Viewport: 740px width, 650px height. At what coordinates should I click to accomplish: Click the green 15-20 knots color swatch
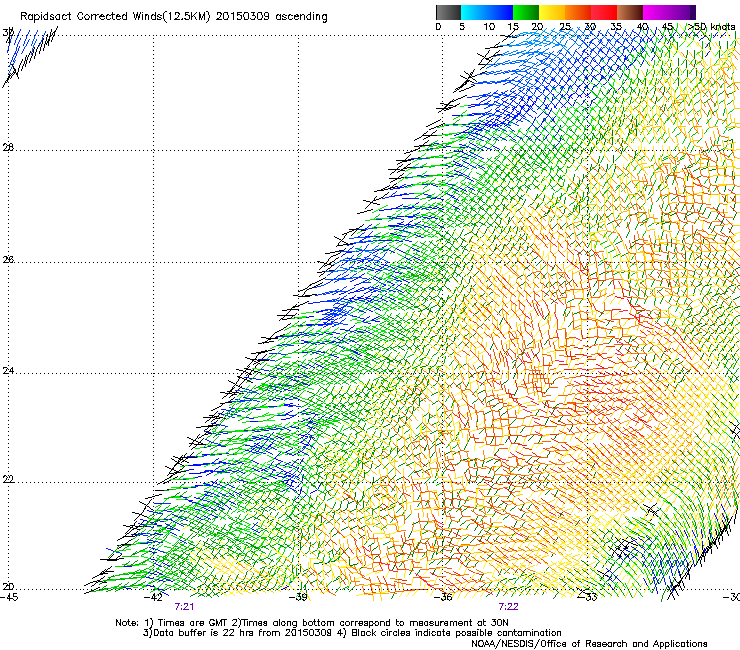526,12
